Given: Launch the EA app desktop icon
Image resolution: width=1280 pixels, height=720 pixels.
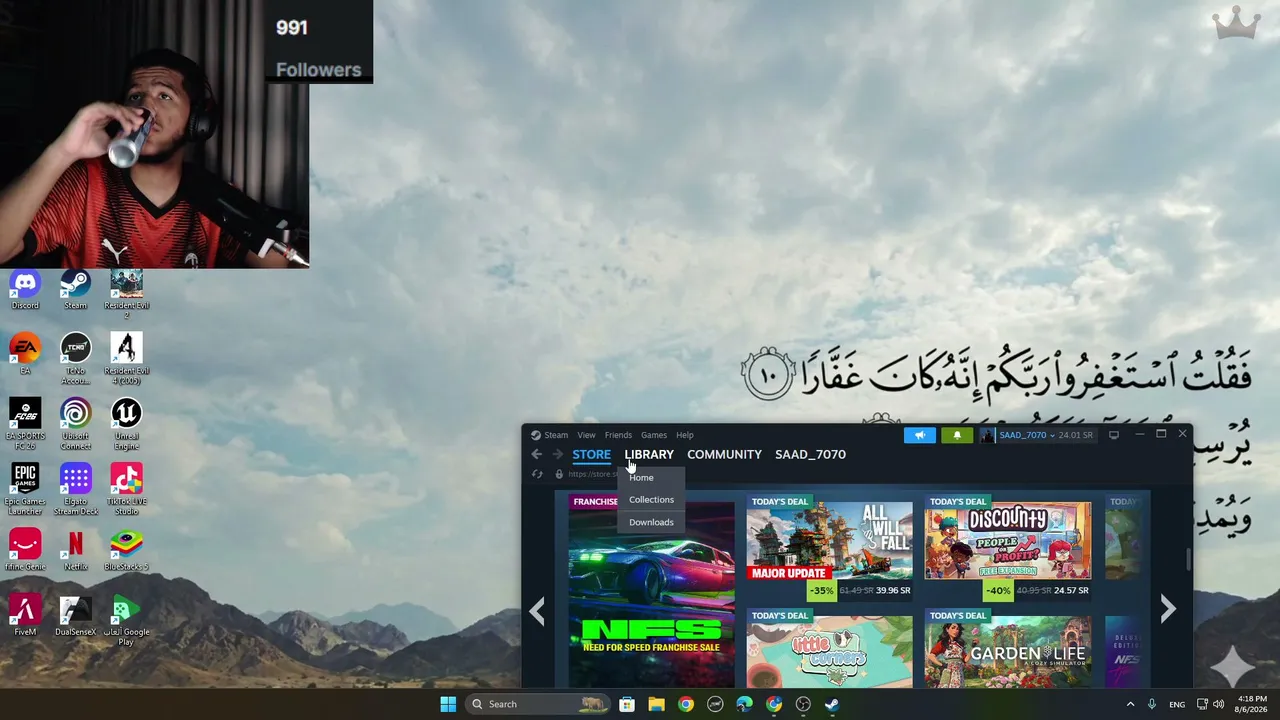Looking at the screenshot, I should 25,353.
